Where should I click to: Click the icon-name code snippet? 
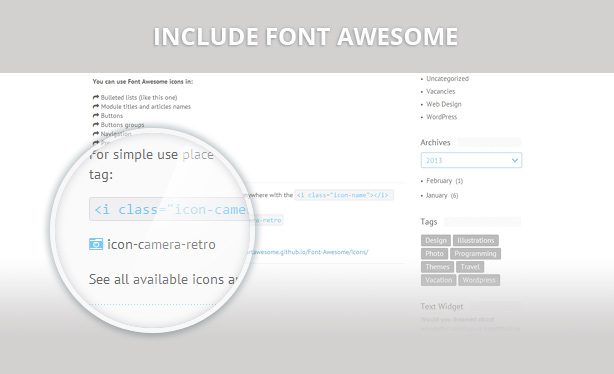(x=343, y=195)
